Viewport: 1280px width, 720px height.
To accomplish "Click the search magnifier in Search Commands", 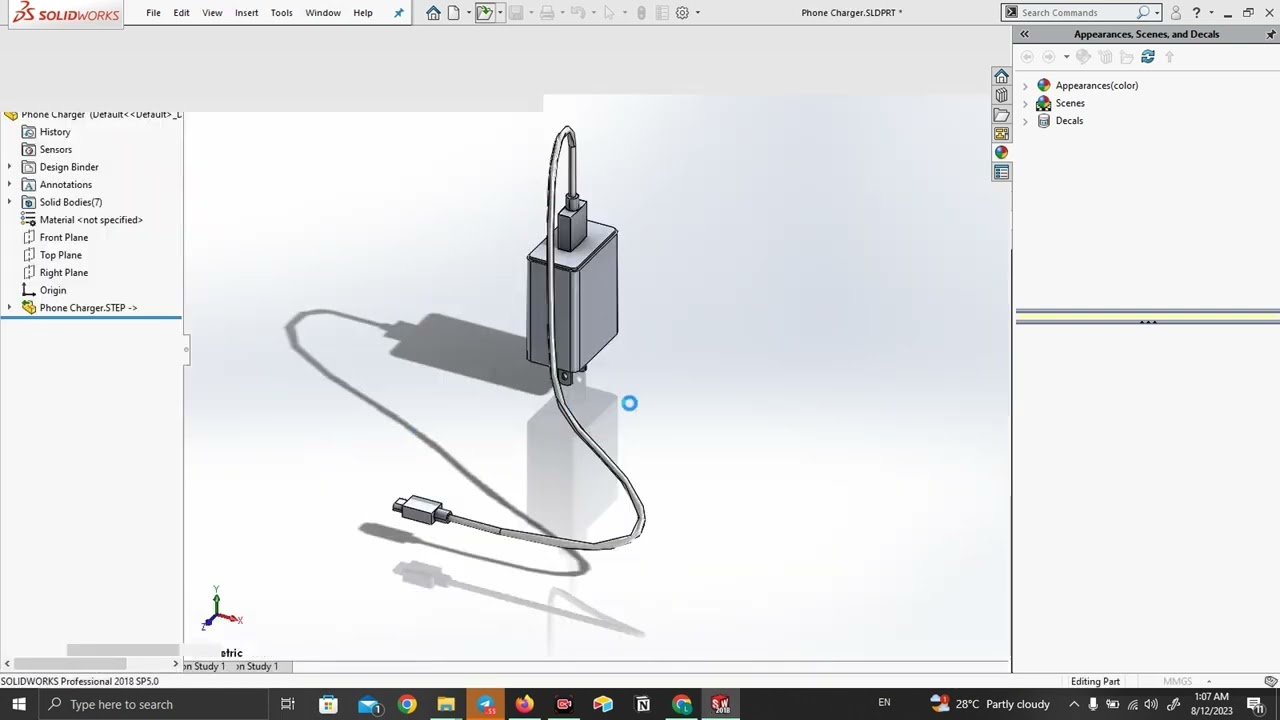I will [1143, 13].
